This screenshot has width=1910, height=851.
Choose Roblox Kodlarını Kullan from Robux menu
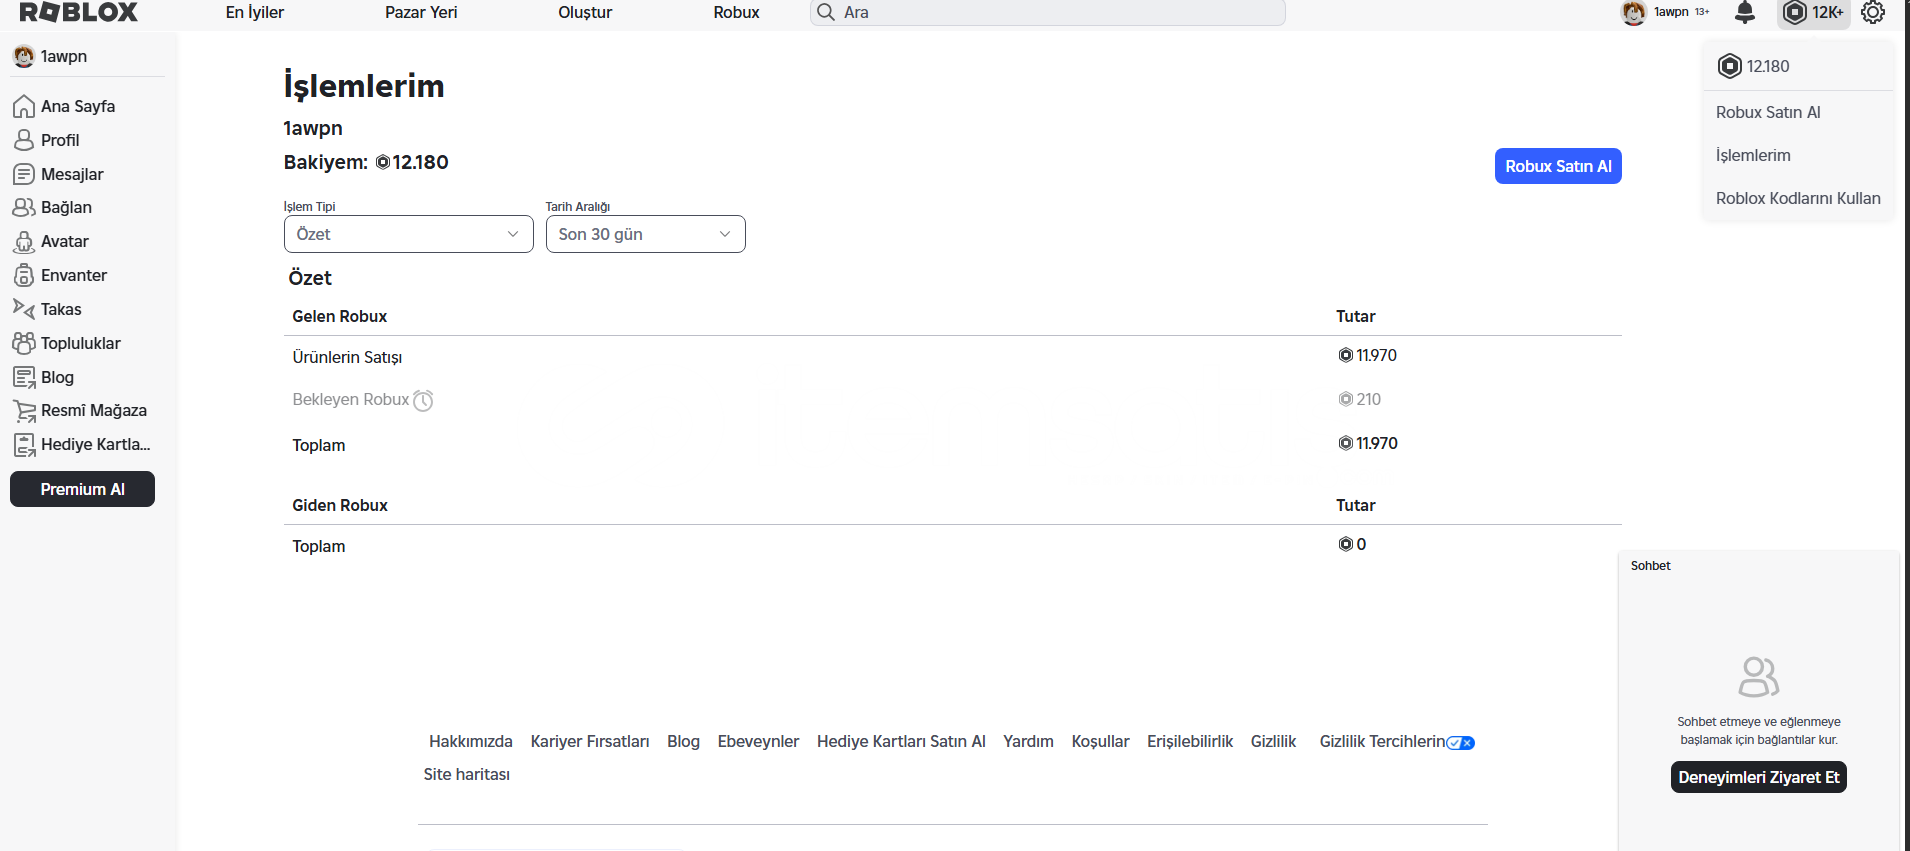click(x=1798, y=198)
